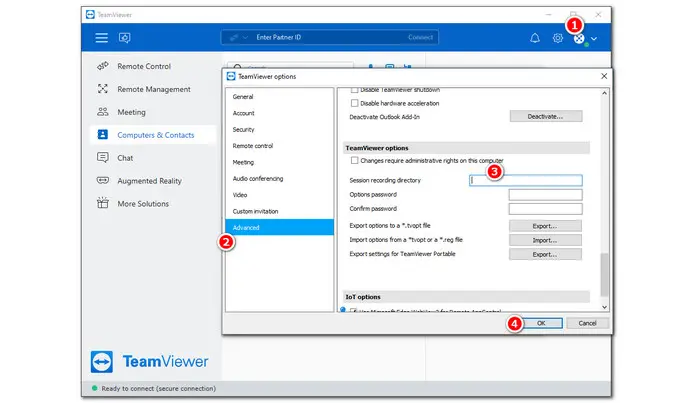Click the Chat bubble icon
Image resolution: width=700 pixels, height=403 pixels.
pos(103,158)
